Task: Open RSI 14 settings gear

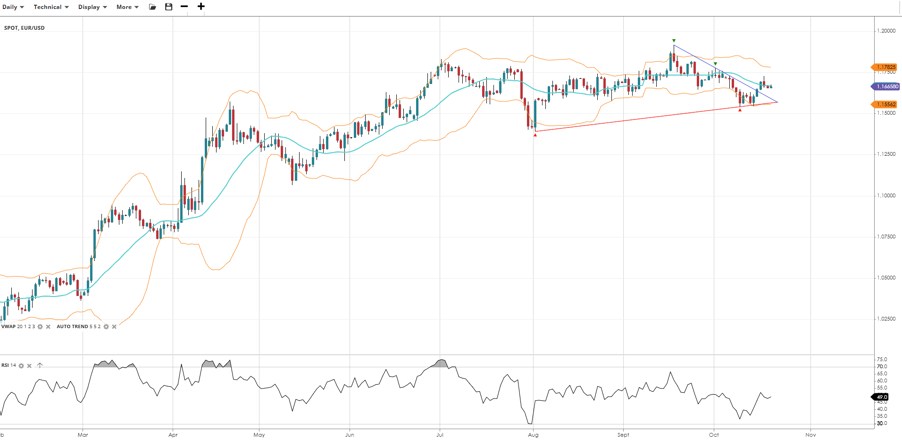Action: pyautogui.click(x=21, y=366)
